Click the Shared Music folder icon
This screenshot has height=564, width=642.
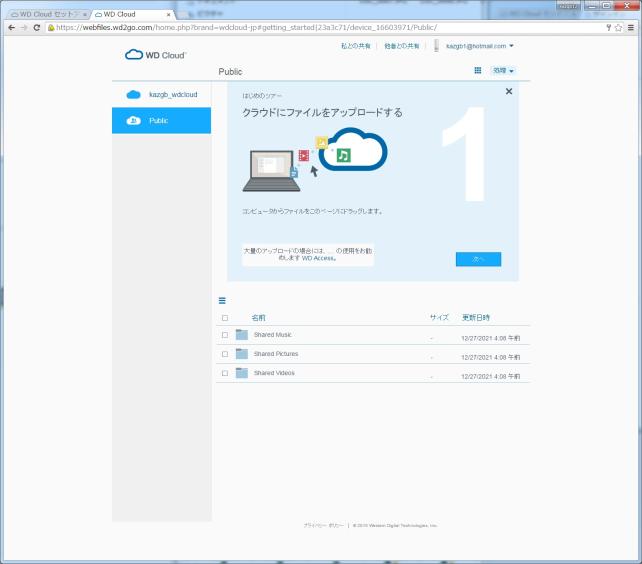tap(242, 335)
